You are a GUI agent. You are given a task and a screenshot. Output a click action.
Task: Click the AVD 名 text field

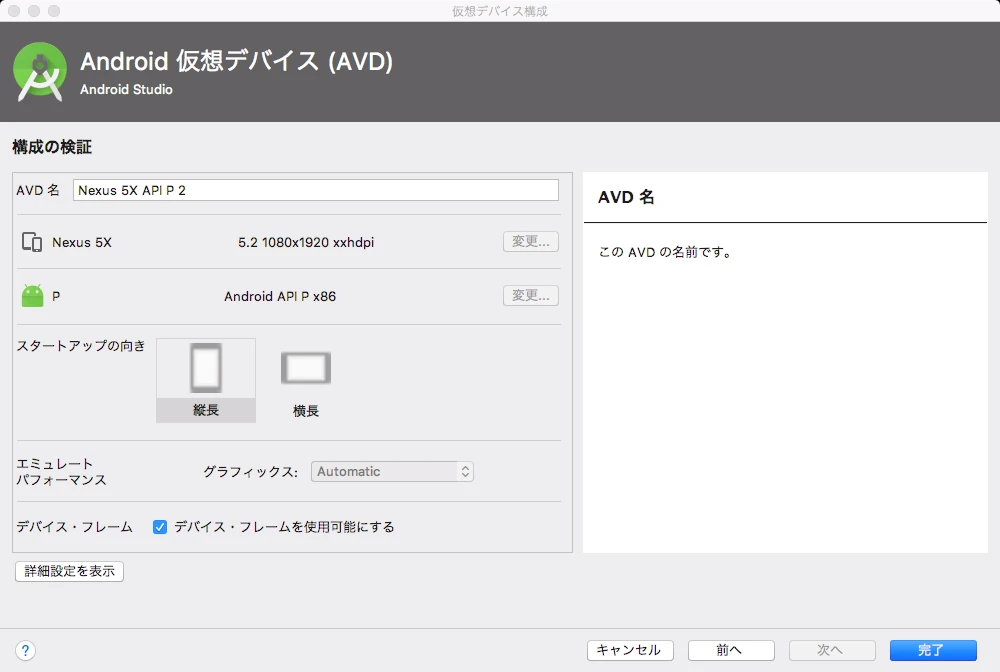(316, 190)
